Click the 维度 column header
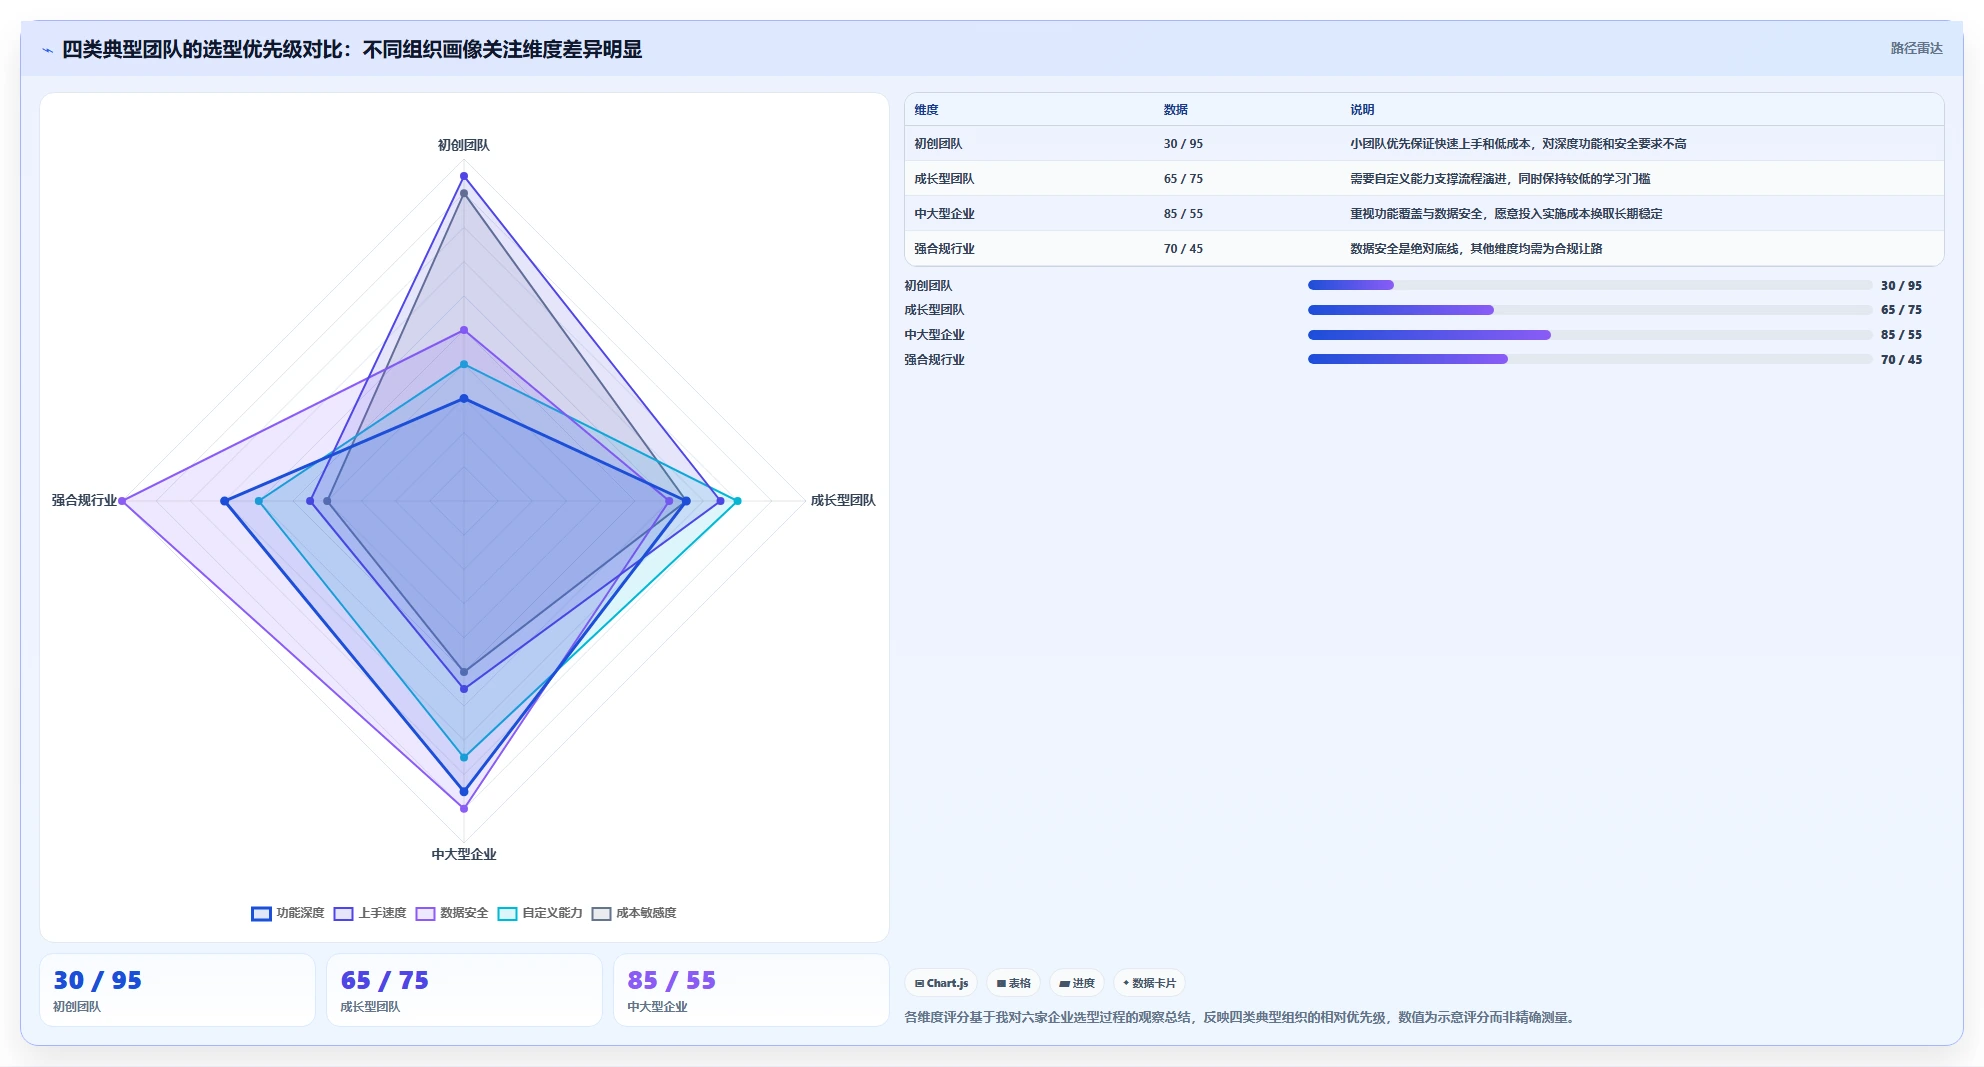This screenshot has height=1067, width=1984. coord(927,110)
